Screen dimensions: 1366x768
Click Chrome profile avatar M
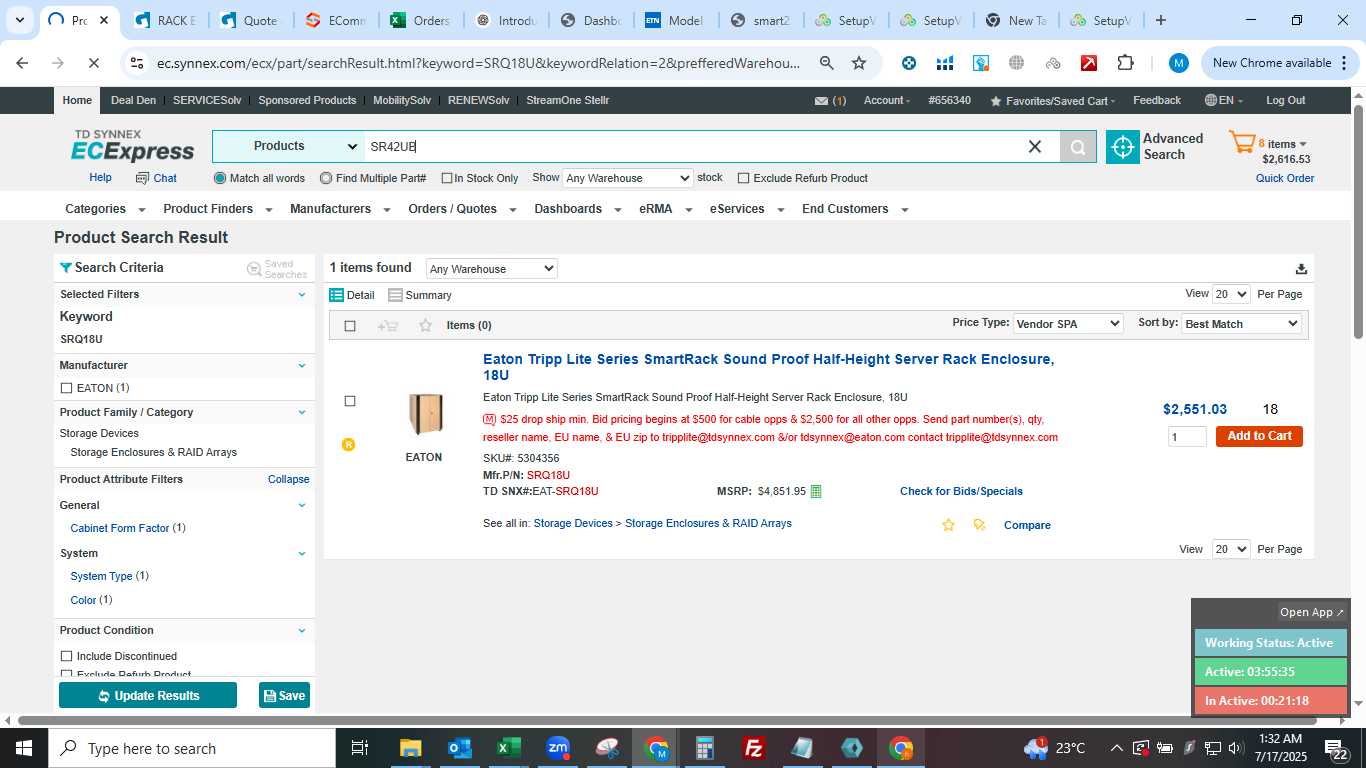[x=1179, y=63]
